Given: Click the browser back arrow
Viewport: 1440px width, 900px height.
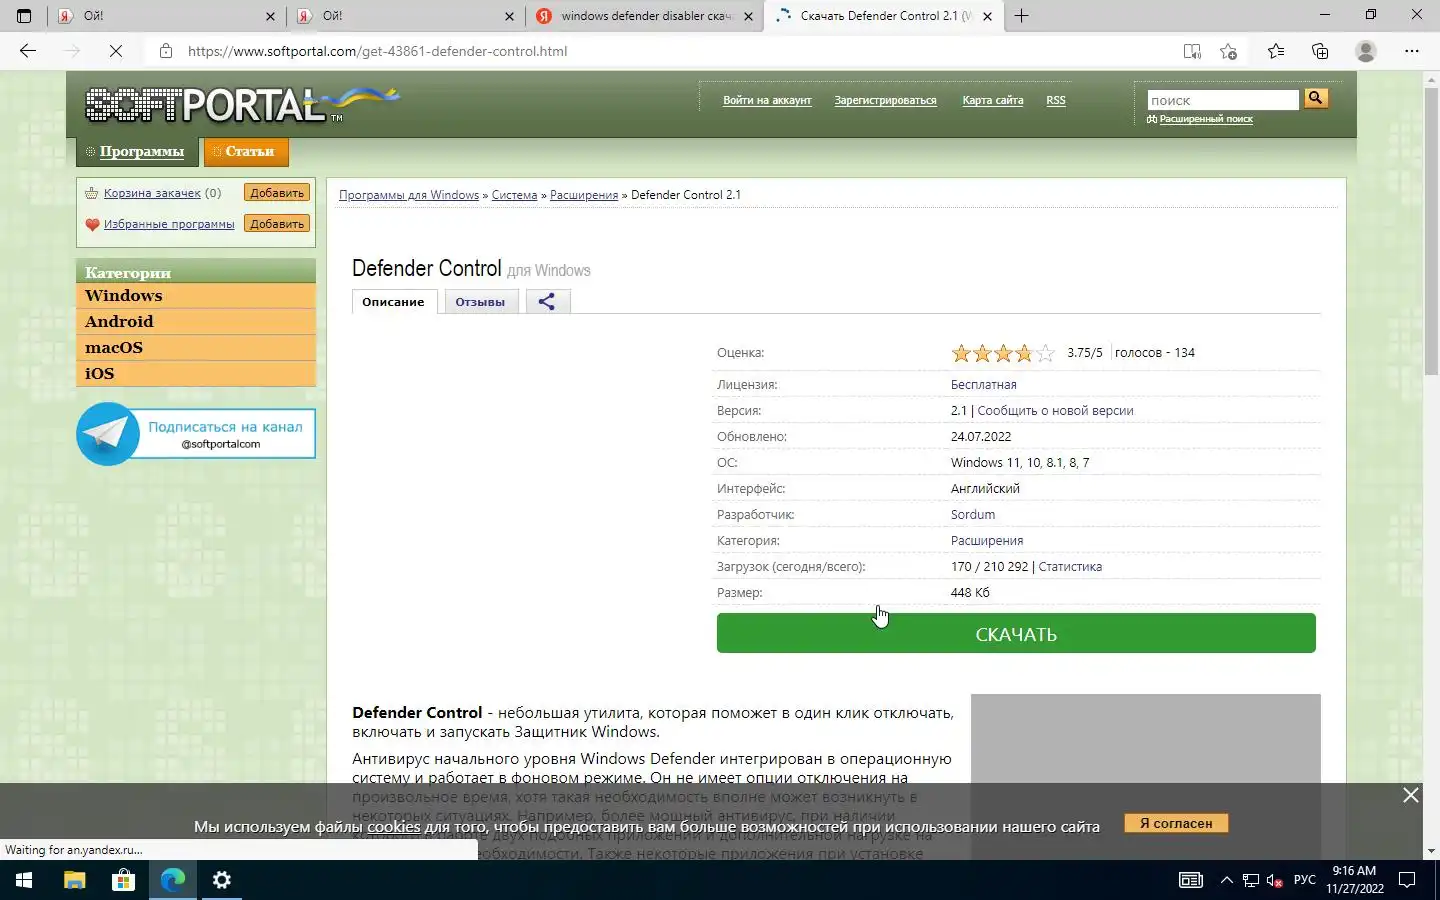Looking at the screenshot, I should coord(28,51).
